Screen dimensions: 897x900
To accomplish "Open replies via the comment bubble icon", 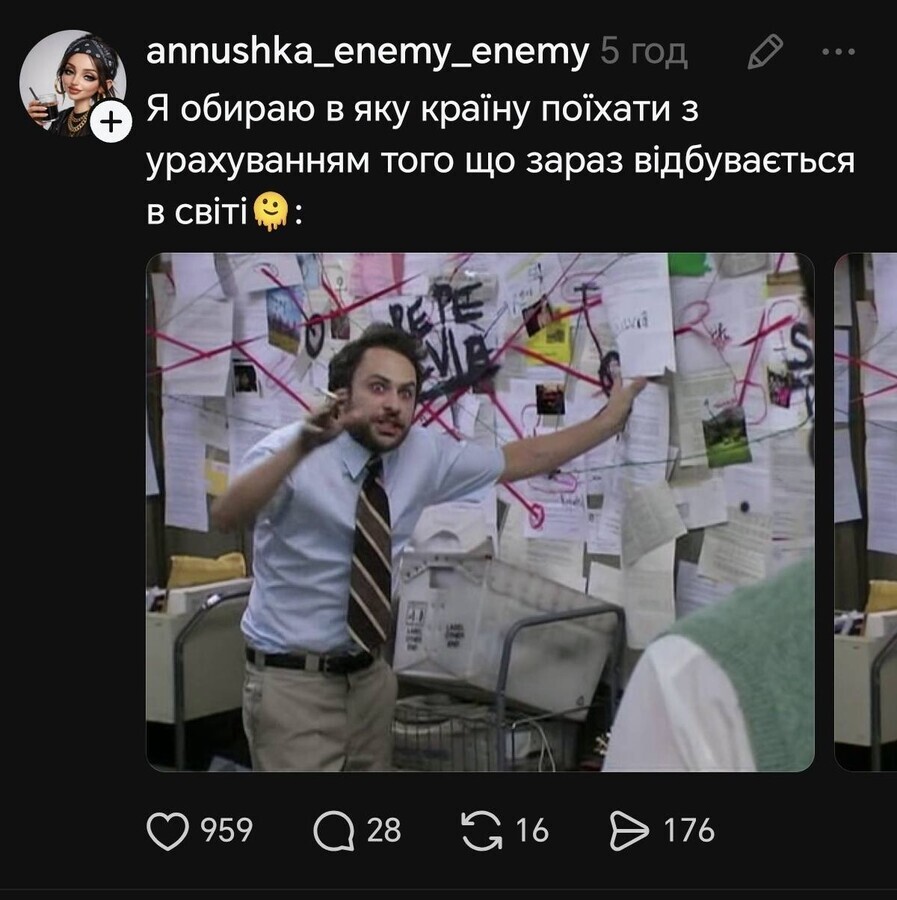I will point(333,831).
